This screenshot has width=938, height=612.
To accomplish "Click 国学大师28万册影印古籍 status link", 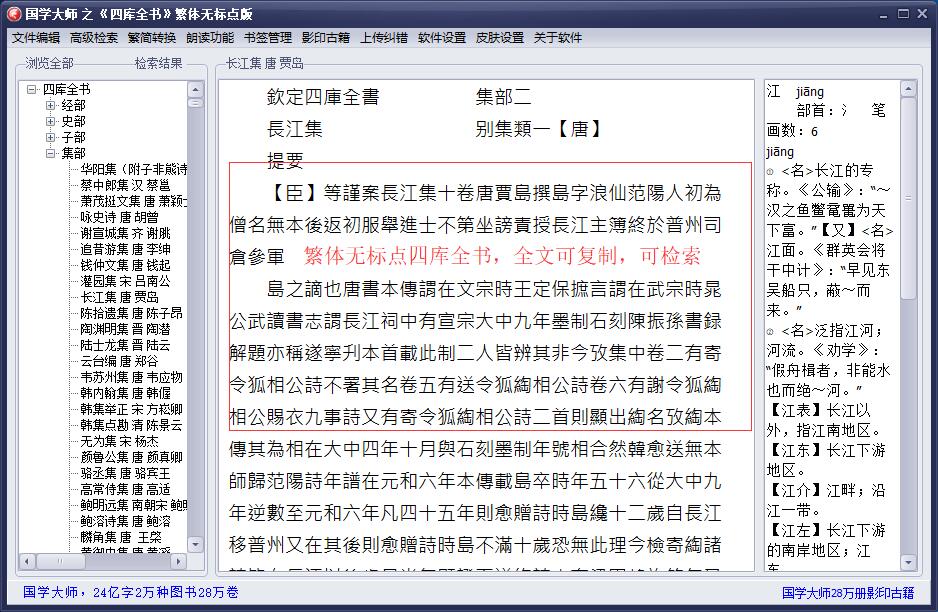I will click(848, 593).
